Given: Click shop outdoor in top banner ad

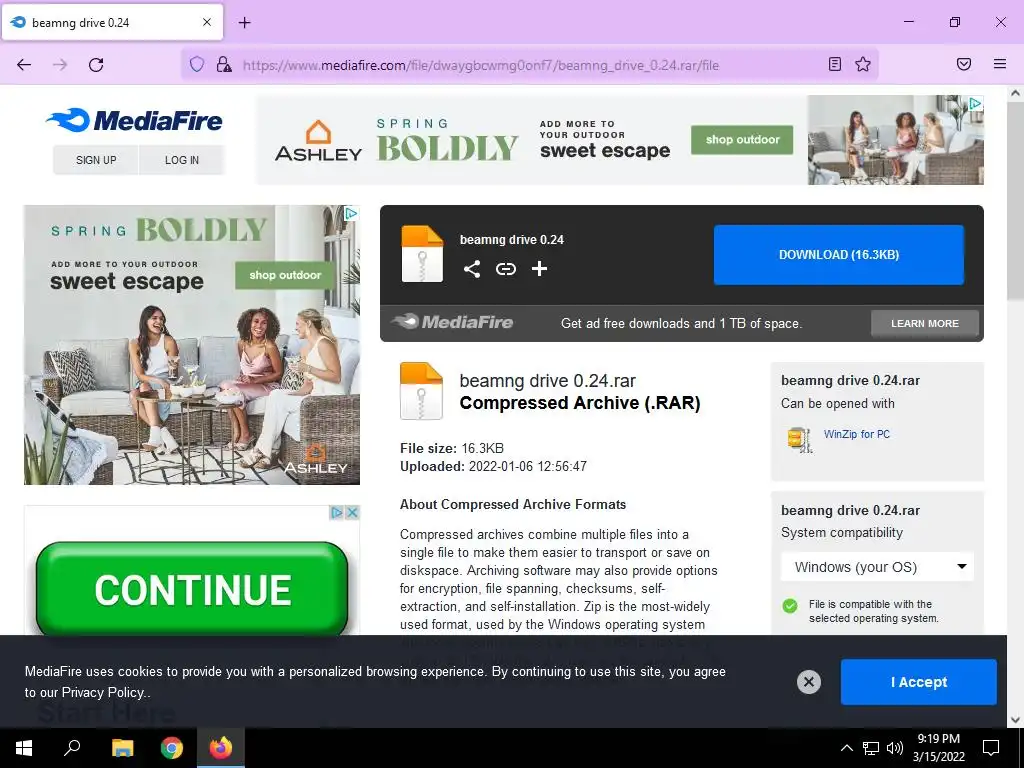Looking at the screenshot, I should pyautogui.click(x=742, y=140).
